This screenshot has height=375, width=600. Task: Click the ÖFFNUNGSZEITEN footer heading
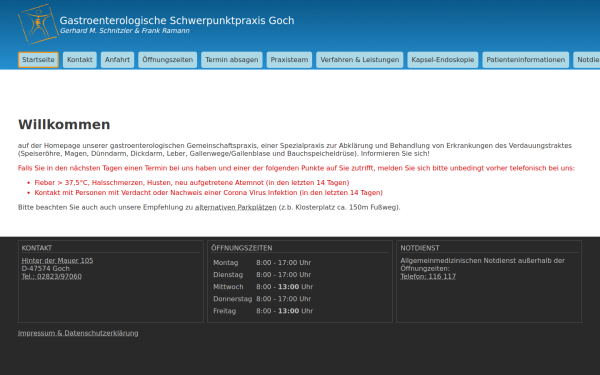[242, 248]
